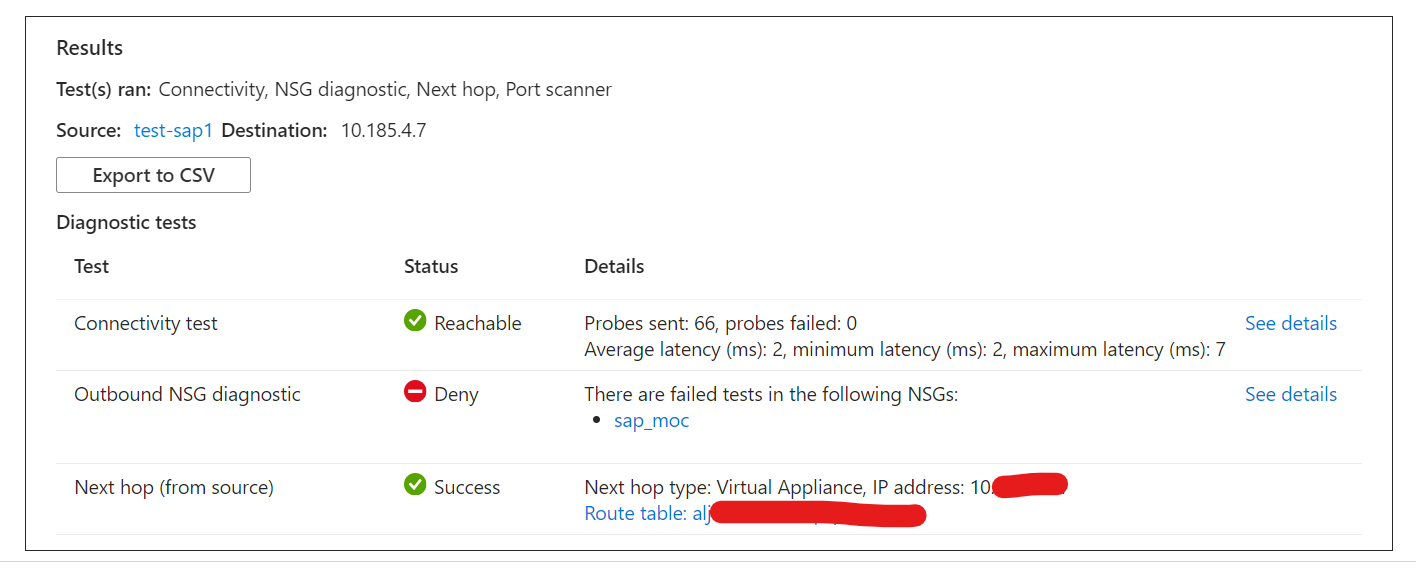Open the sap_moc NSG link
This screenshot has width=1416, height=583.
click(652, 420)
